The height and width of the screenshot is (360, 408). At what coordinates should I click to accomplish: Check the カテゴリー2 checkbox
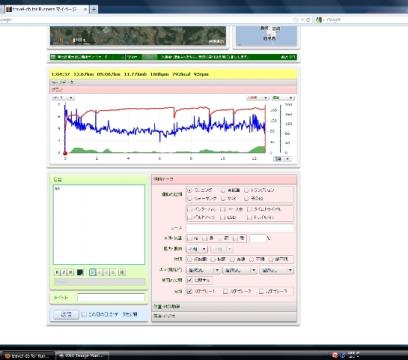coord(226,291)
